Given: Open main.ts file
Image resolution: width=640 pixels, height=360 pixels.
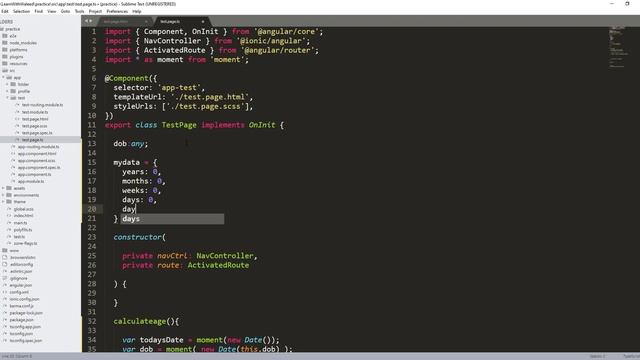Looking at the screenshot, I should click(20, 223).
